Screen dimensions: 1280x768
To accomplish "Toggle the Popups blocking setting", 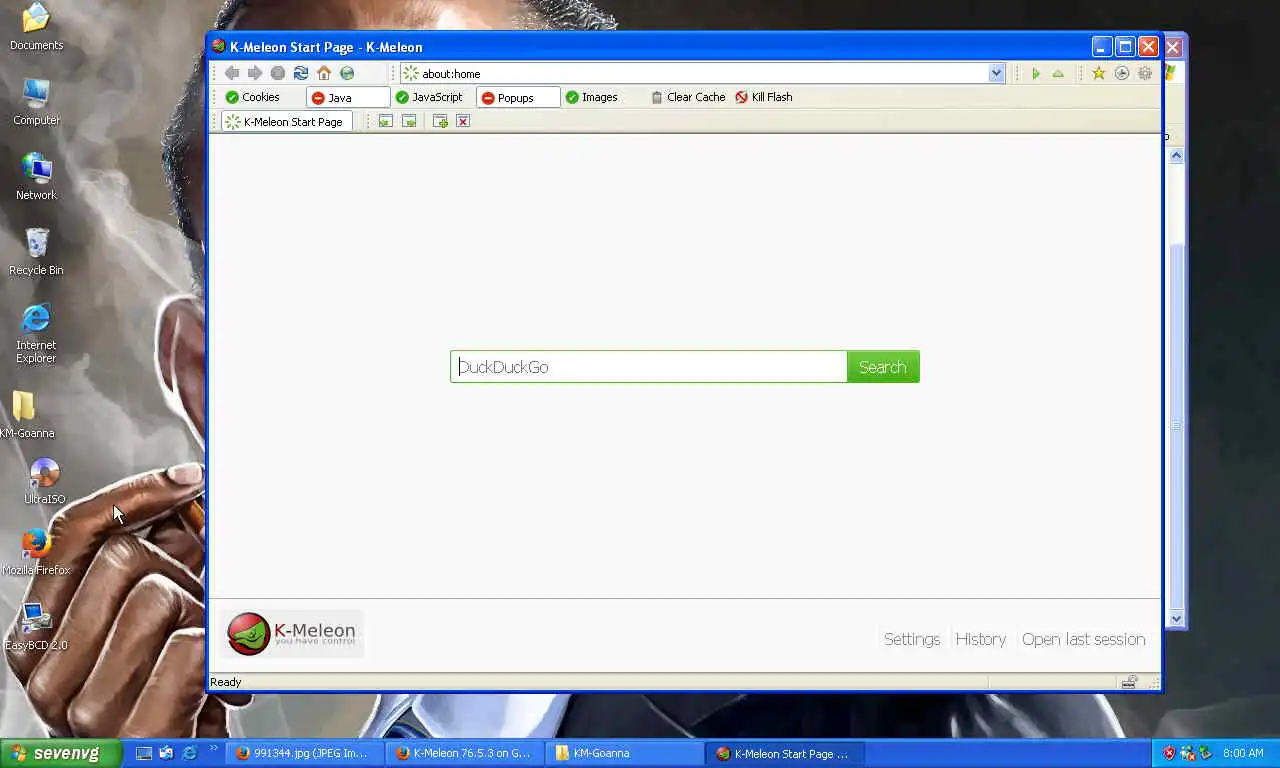I will pos(518,97).
